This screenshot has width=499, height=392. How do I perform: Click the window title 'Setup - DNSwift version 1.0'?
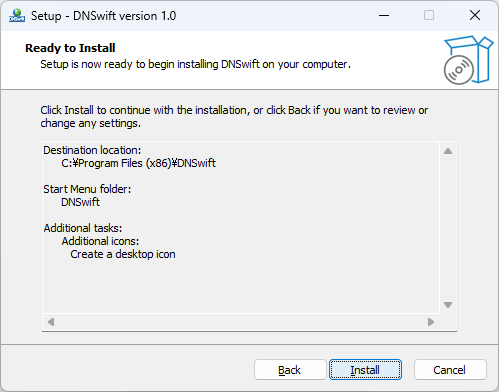(x=104, y=16)
